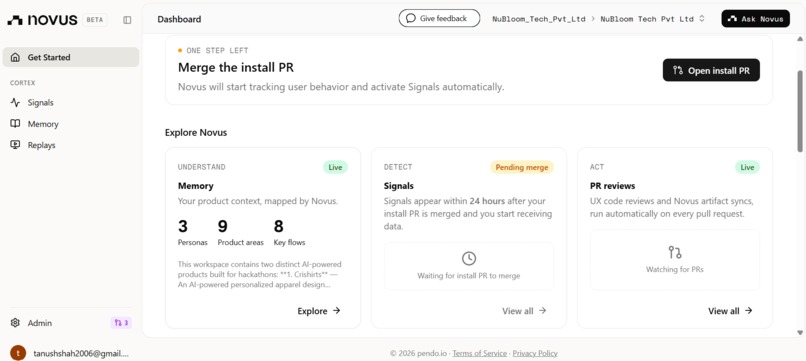Open Get Started page
Image resolution: width=806 pixels, height=361 pixels.
pyautogui.click(x=71, y=57)
